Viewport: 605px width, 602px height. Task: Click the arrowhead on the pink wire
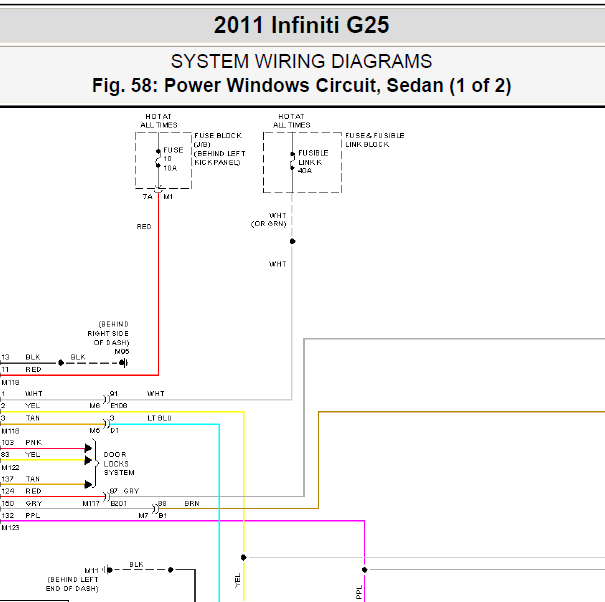(88, 448)
